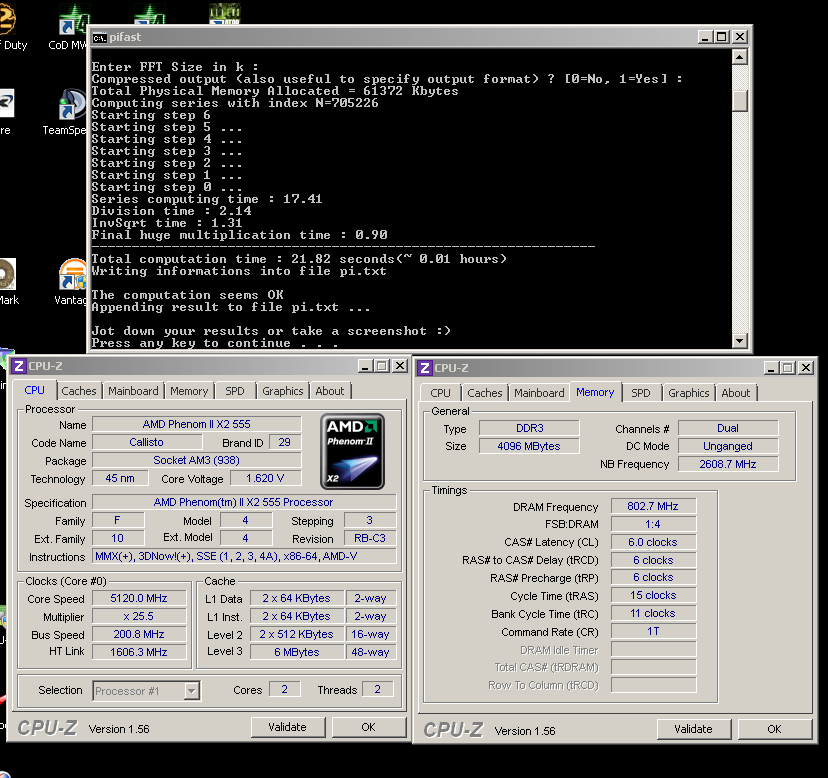Click OK in right CPU-Z window
Image resolution: width=828 pixels, height=778 pixels.
pos(775,729)
